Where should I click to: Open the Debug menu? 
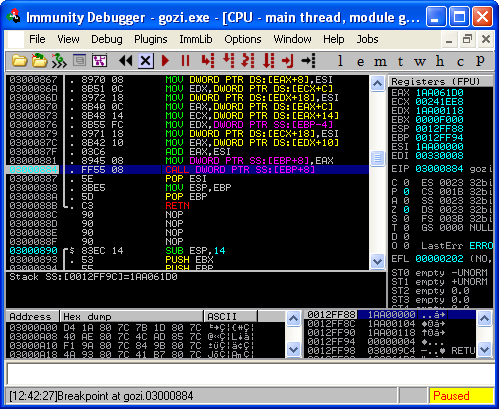107,39
